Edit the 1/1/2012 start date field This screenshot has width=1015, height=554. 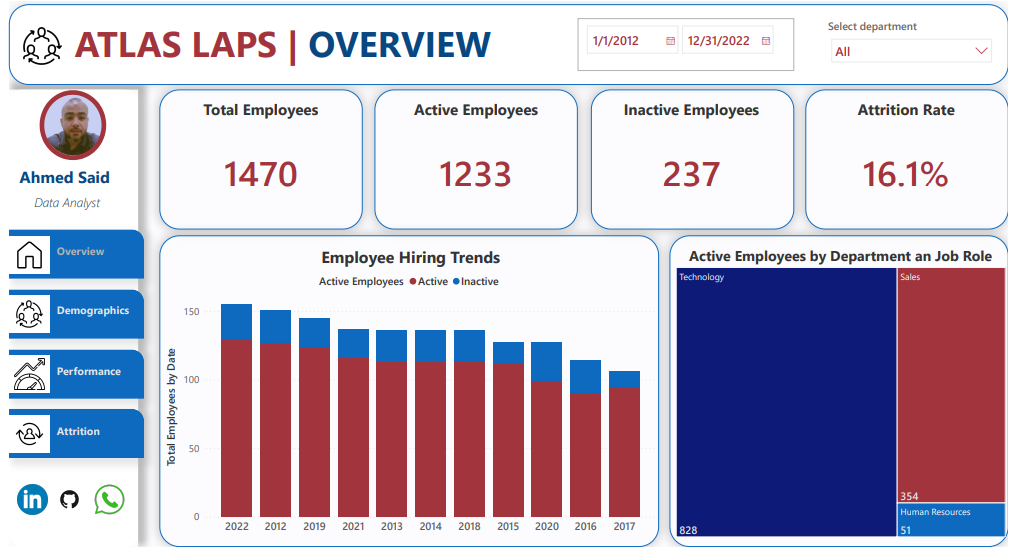coord(620,41)
